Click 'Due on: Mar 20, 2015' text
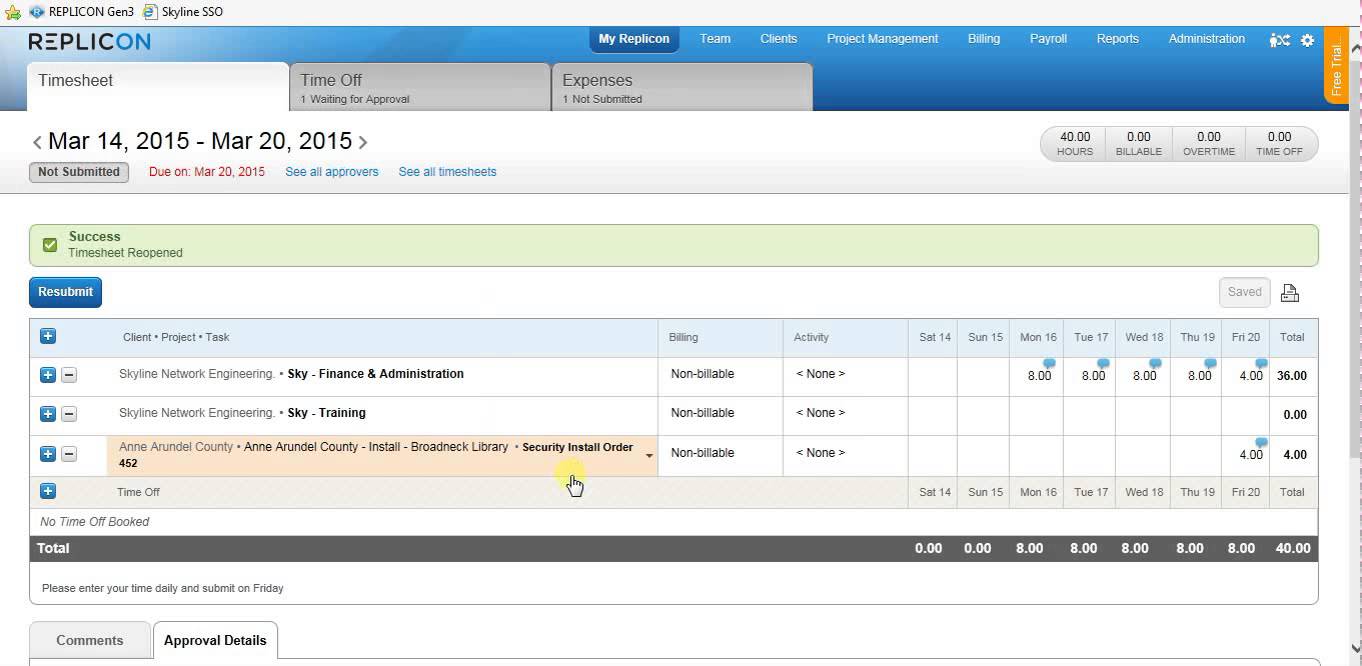1362x666 pixels. pos(207,172)
